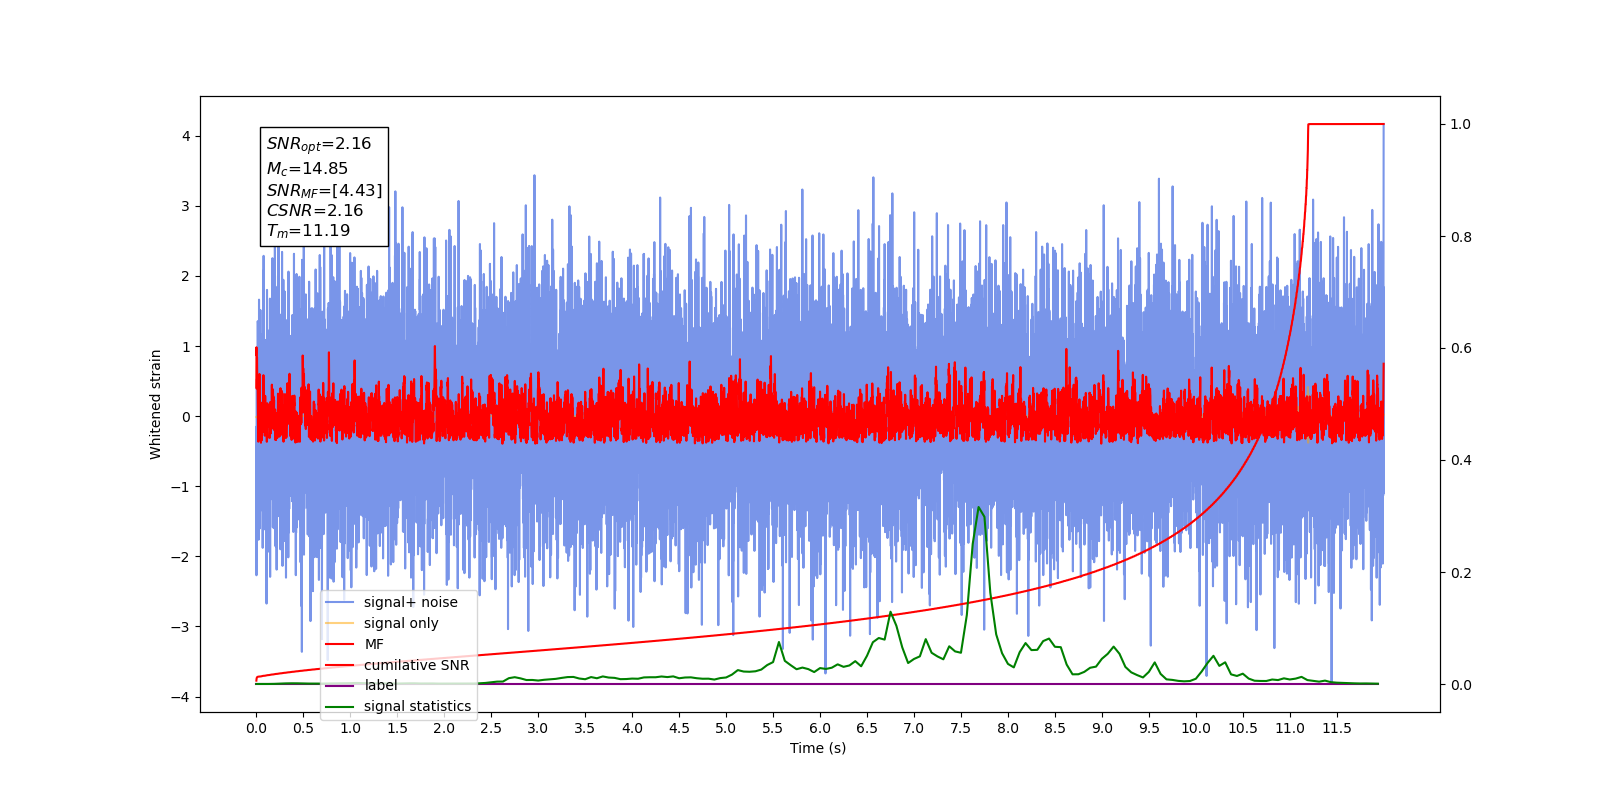The height and width of the screenshot is (800, 1600).
Task: Click the blue line sample beside "signal+ noise"
Action: (x=340, y=602)
